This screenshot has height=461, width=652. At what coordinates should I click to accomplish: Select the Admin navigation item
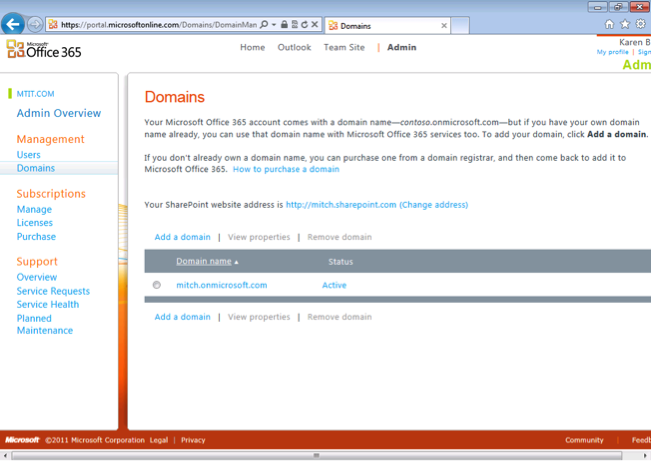point(402,47)
